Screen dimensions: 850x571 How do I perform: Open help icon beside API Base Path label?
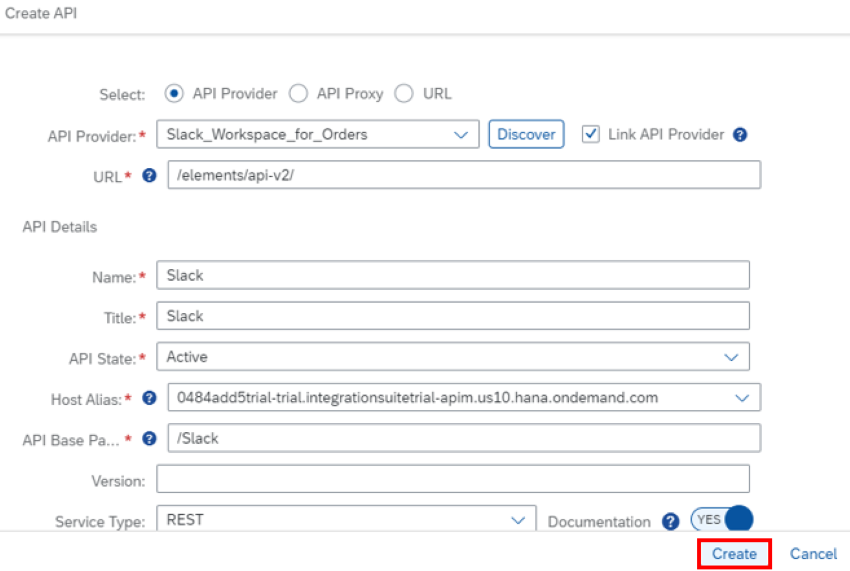(x=149, y=439)
